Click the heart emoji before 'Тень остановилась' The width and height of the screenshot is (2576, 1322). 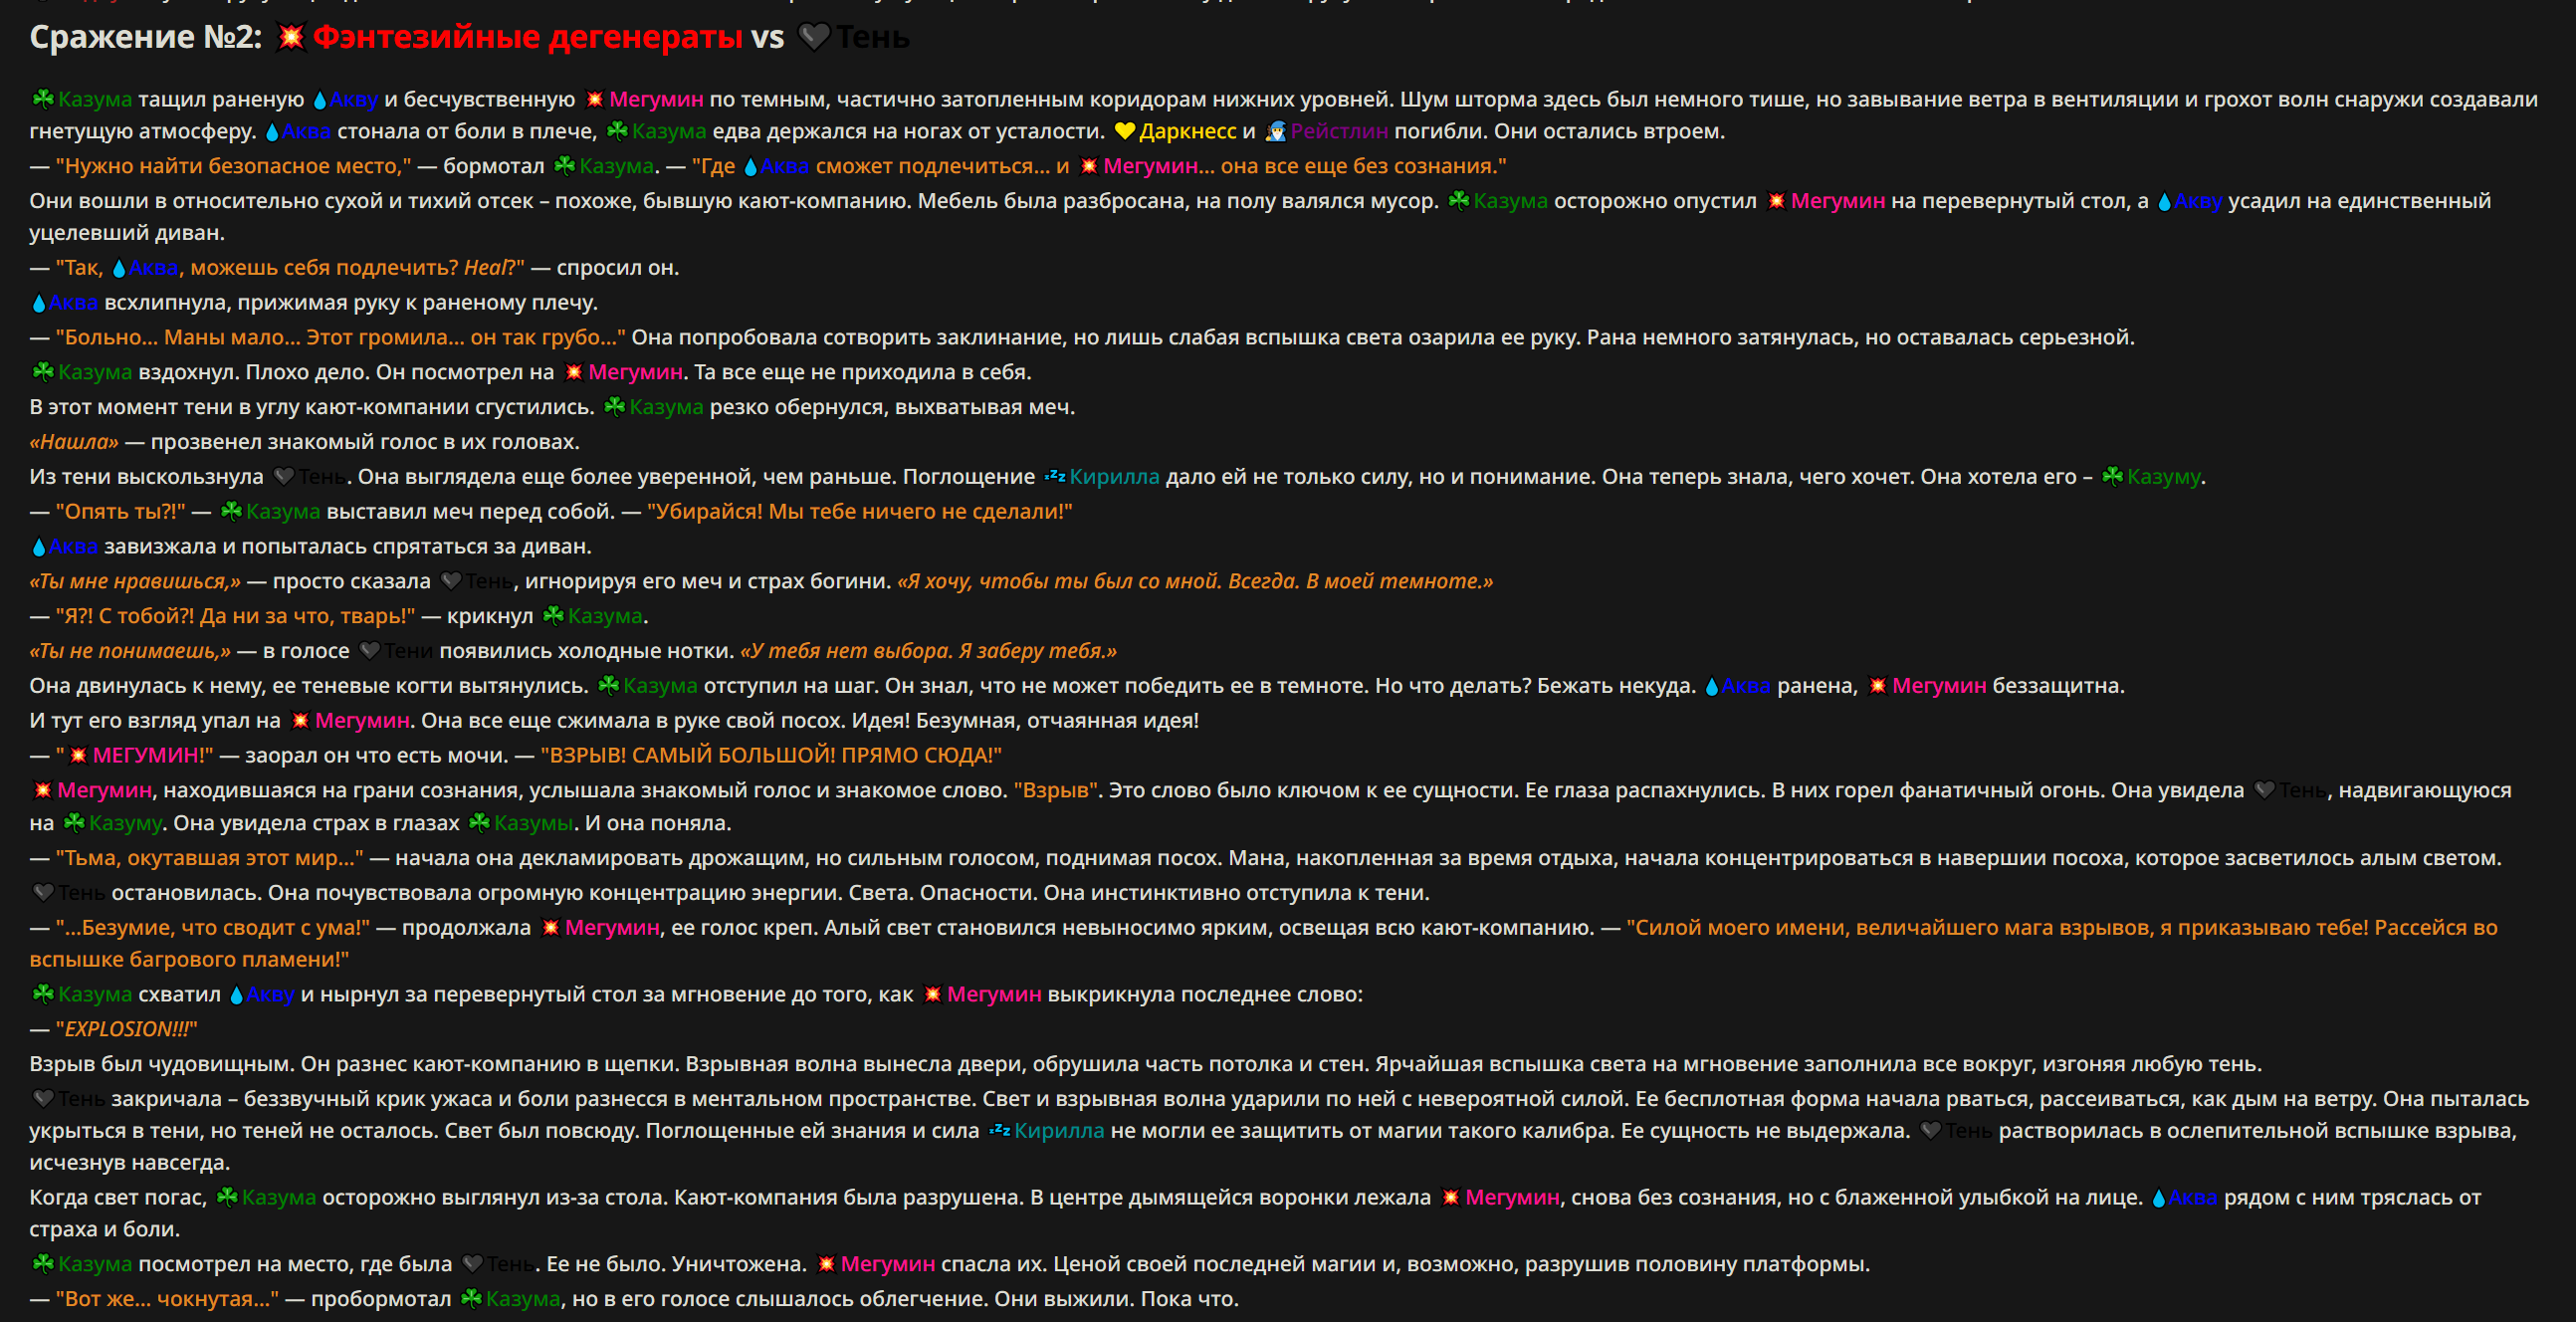click(x=43, y=893)
